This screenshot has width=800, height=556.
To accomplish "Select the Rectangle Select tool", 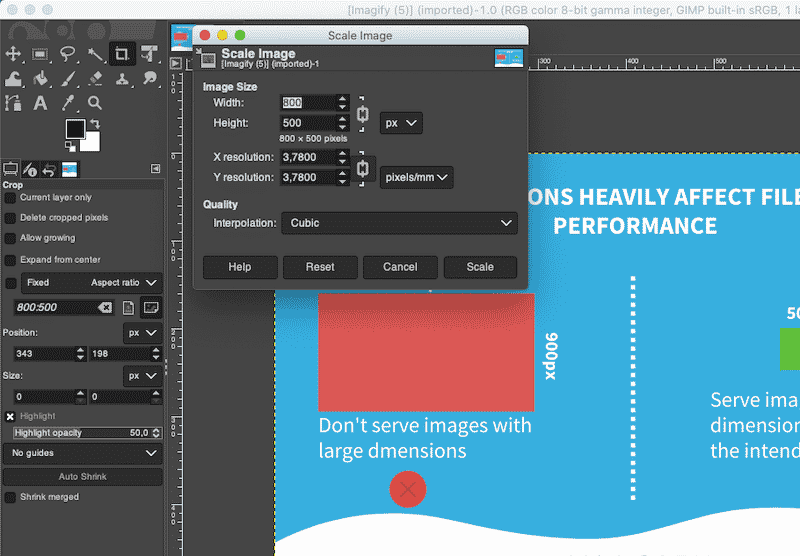I will click(x=40, y=54).
